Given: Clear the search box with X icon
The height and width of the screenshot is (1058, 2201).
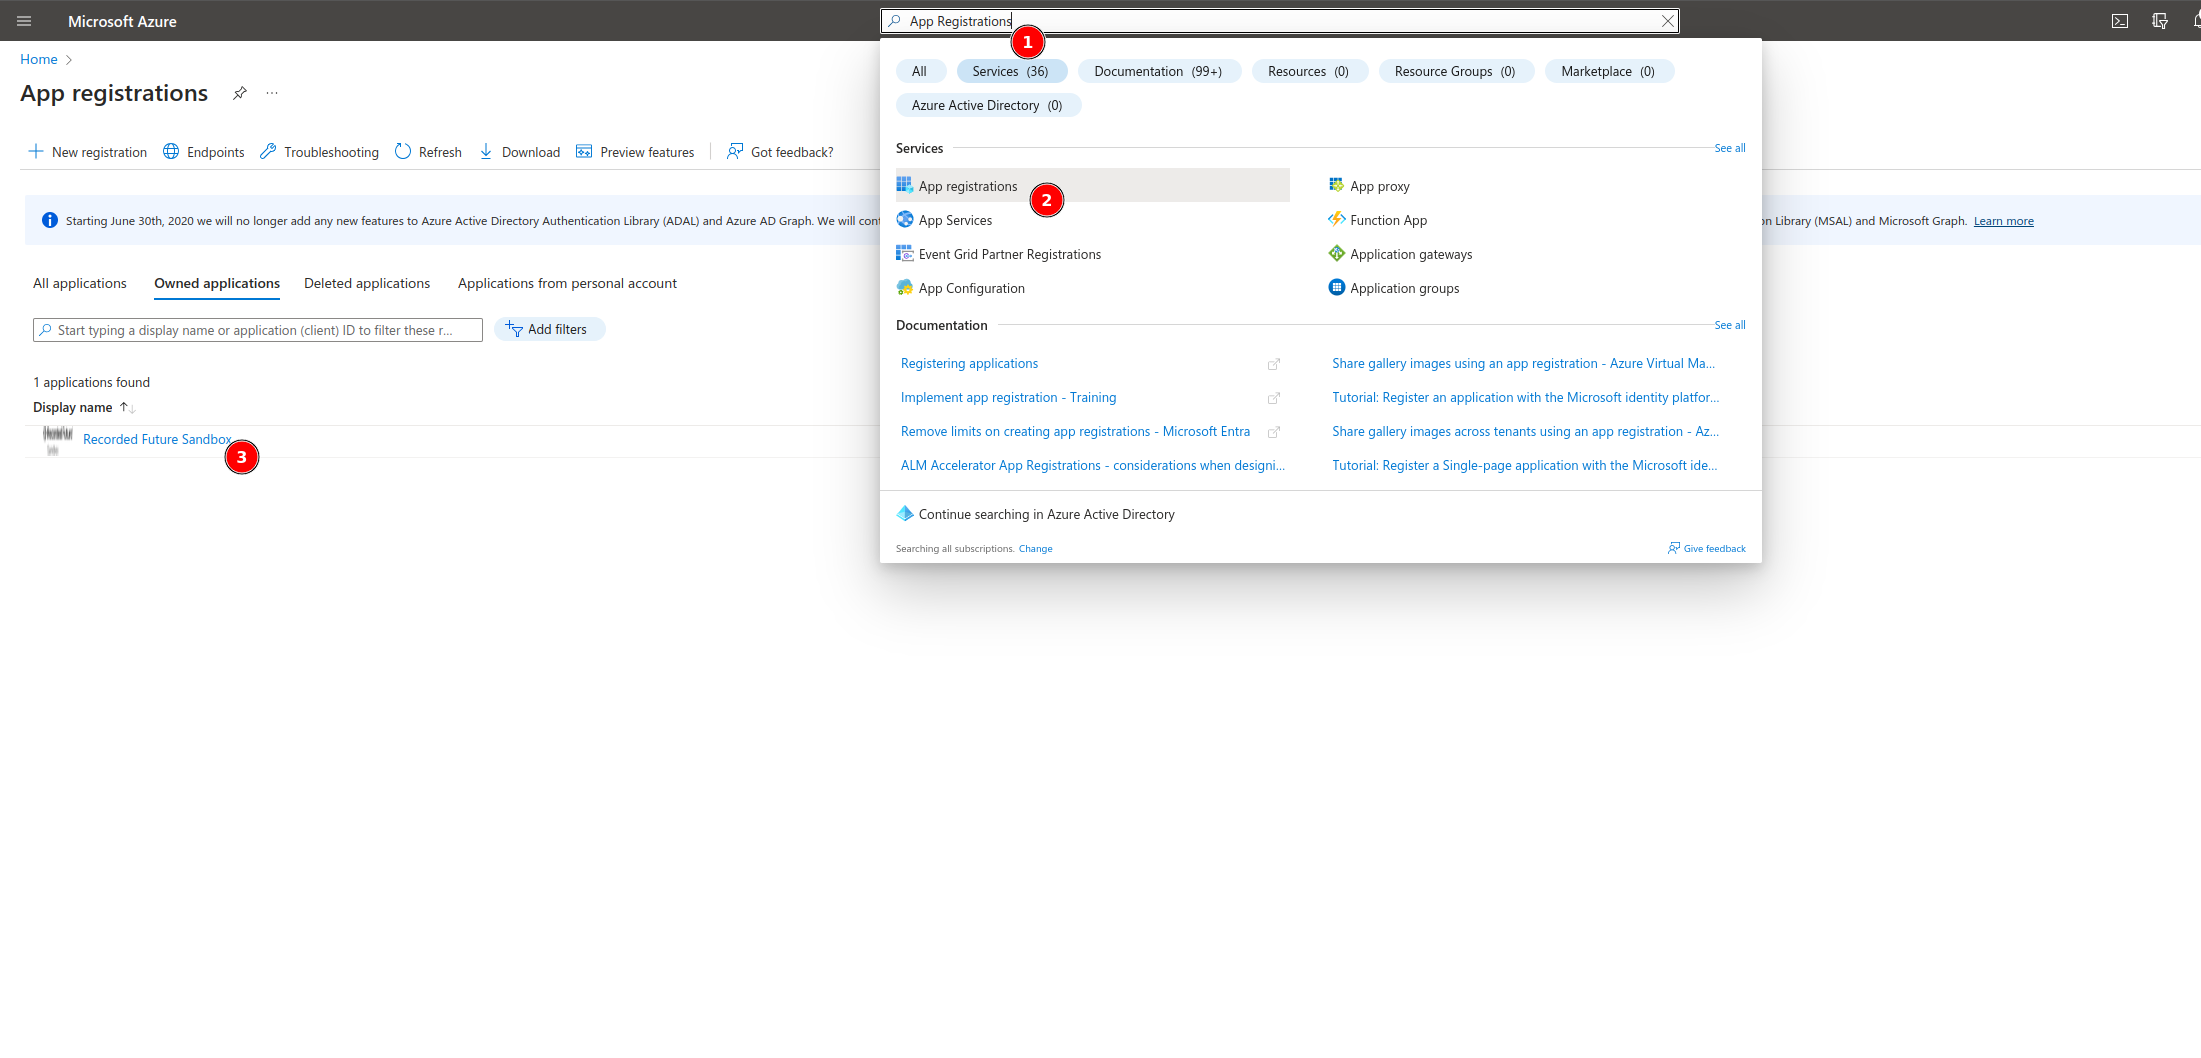Looking at the screenshot, I should (1667, 21).
